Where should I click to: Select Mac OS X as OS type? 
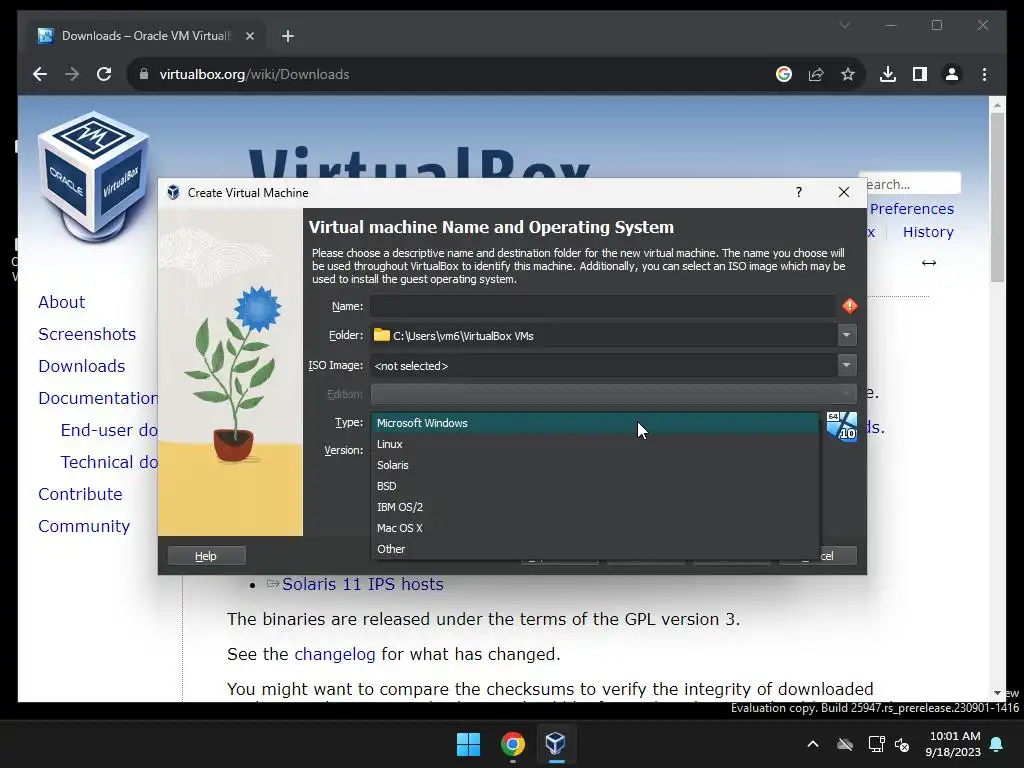(595, 528)
